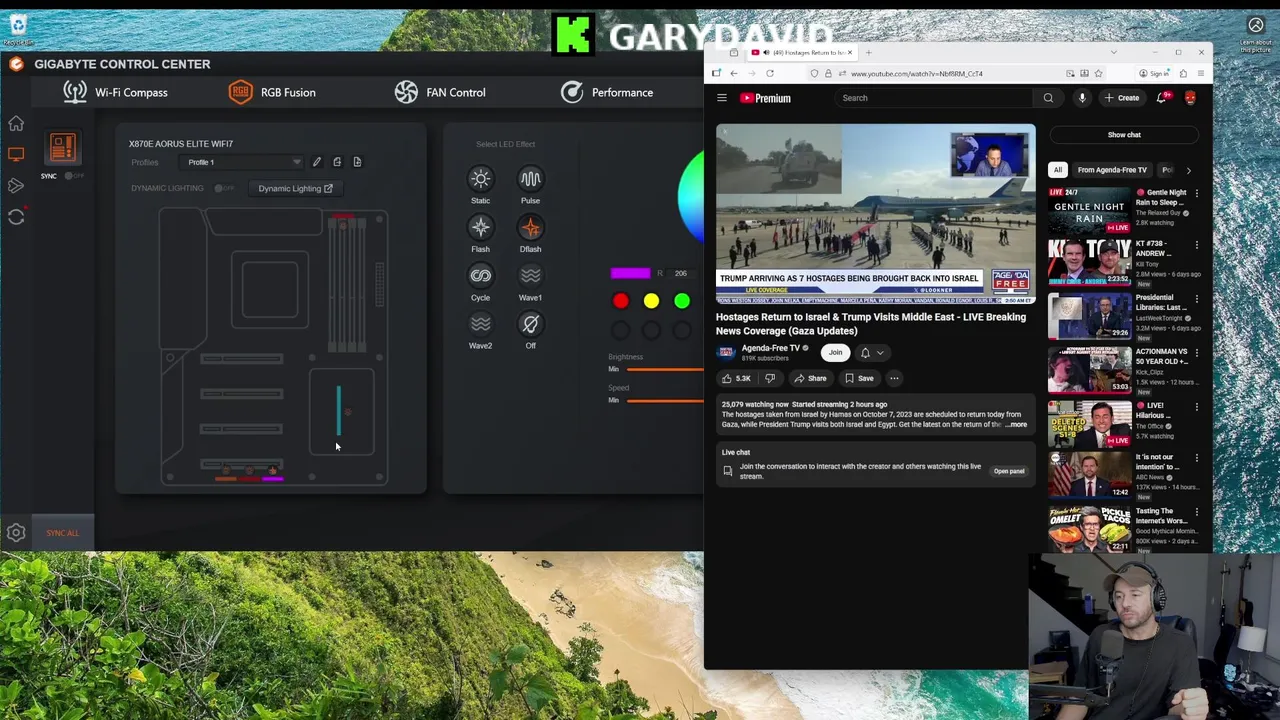The image size is (1280, 720).
Task: Pick the green color preset
Action: [681, 301]
